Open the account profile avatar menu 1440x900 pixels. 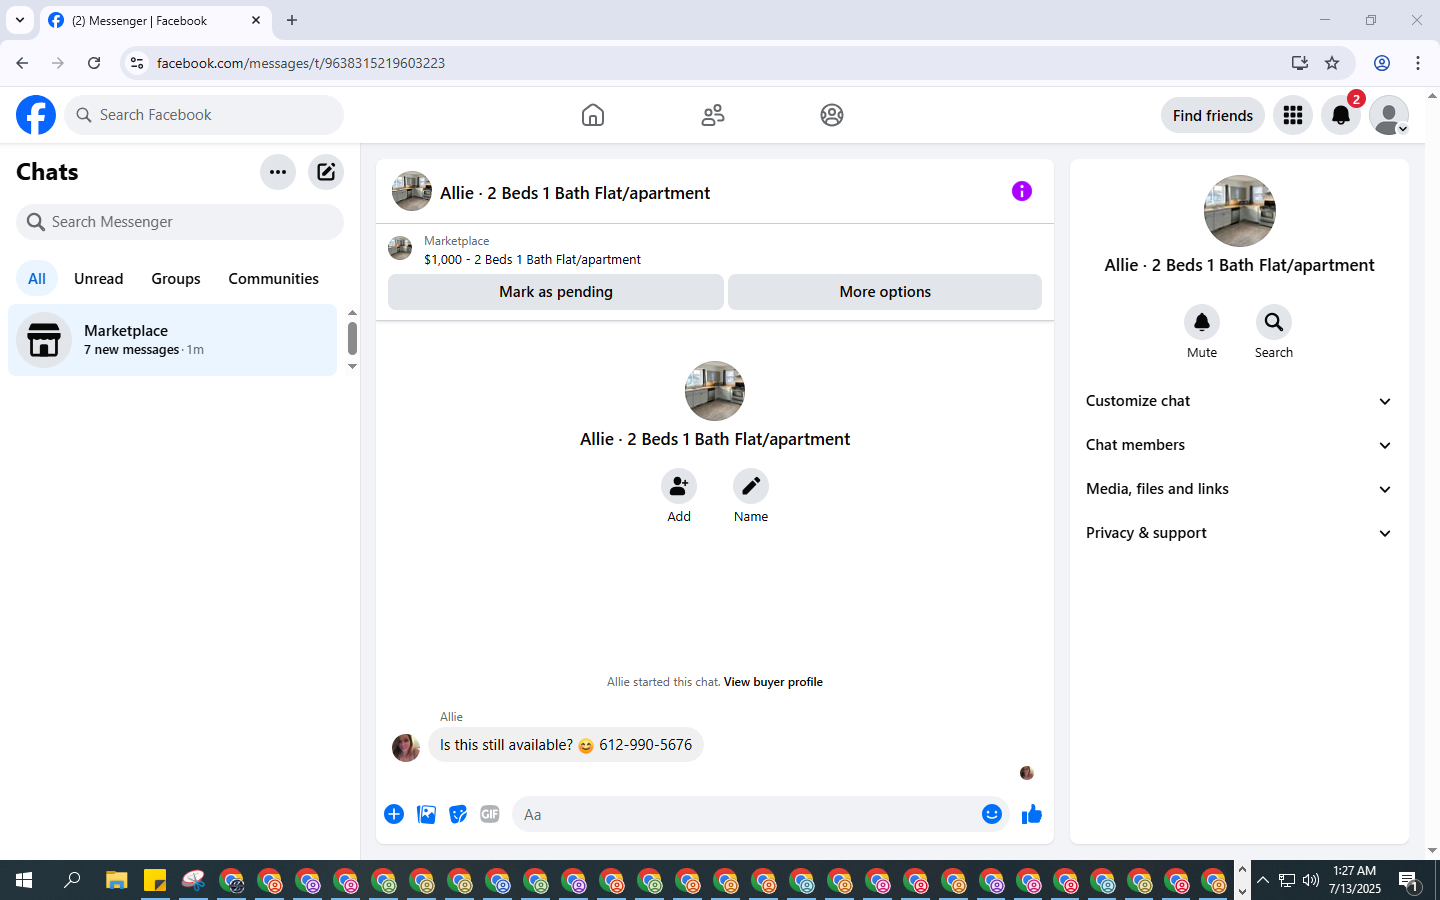tap(1389, 115)
